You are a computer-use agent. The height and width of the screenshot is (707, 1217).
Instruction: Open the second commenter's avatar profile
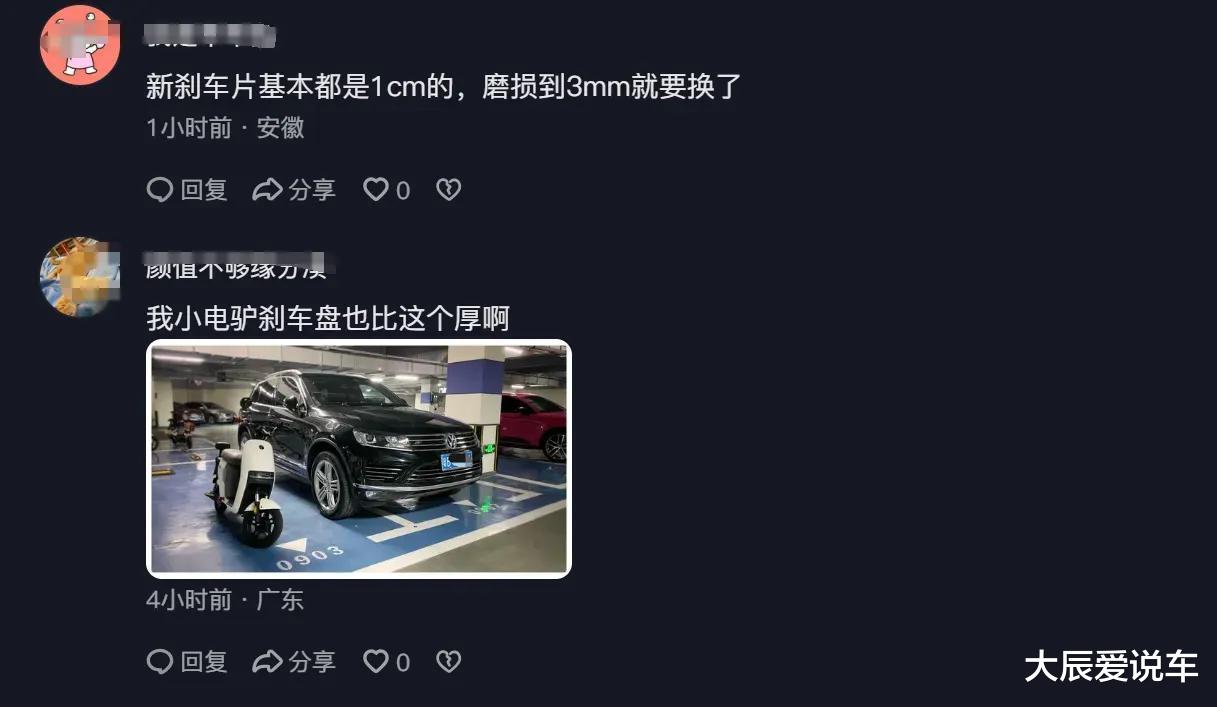tap(80, 277)
